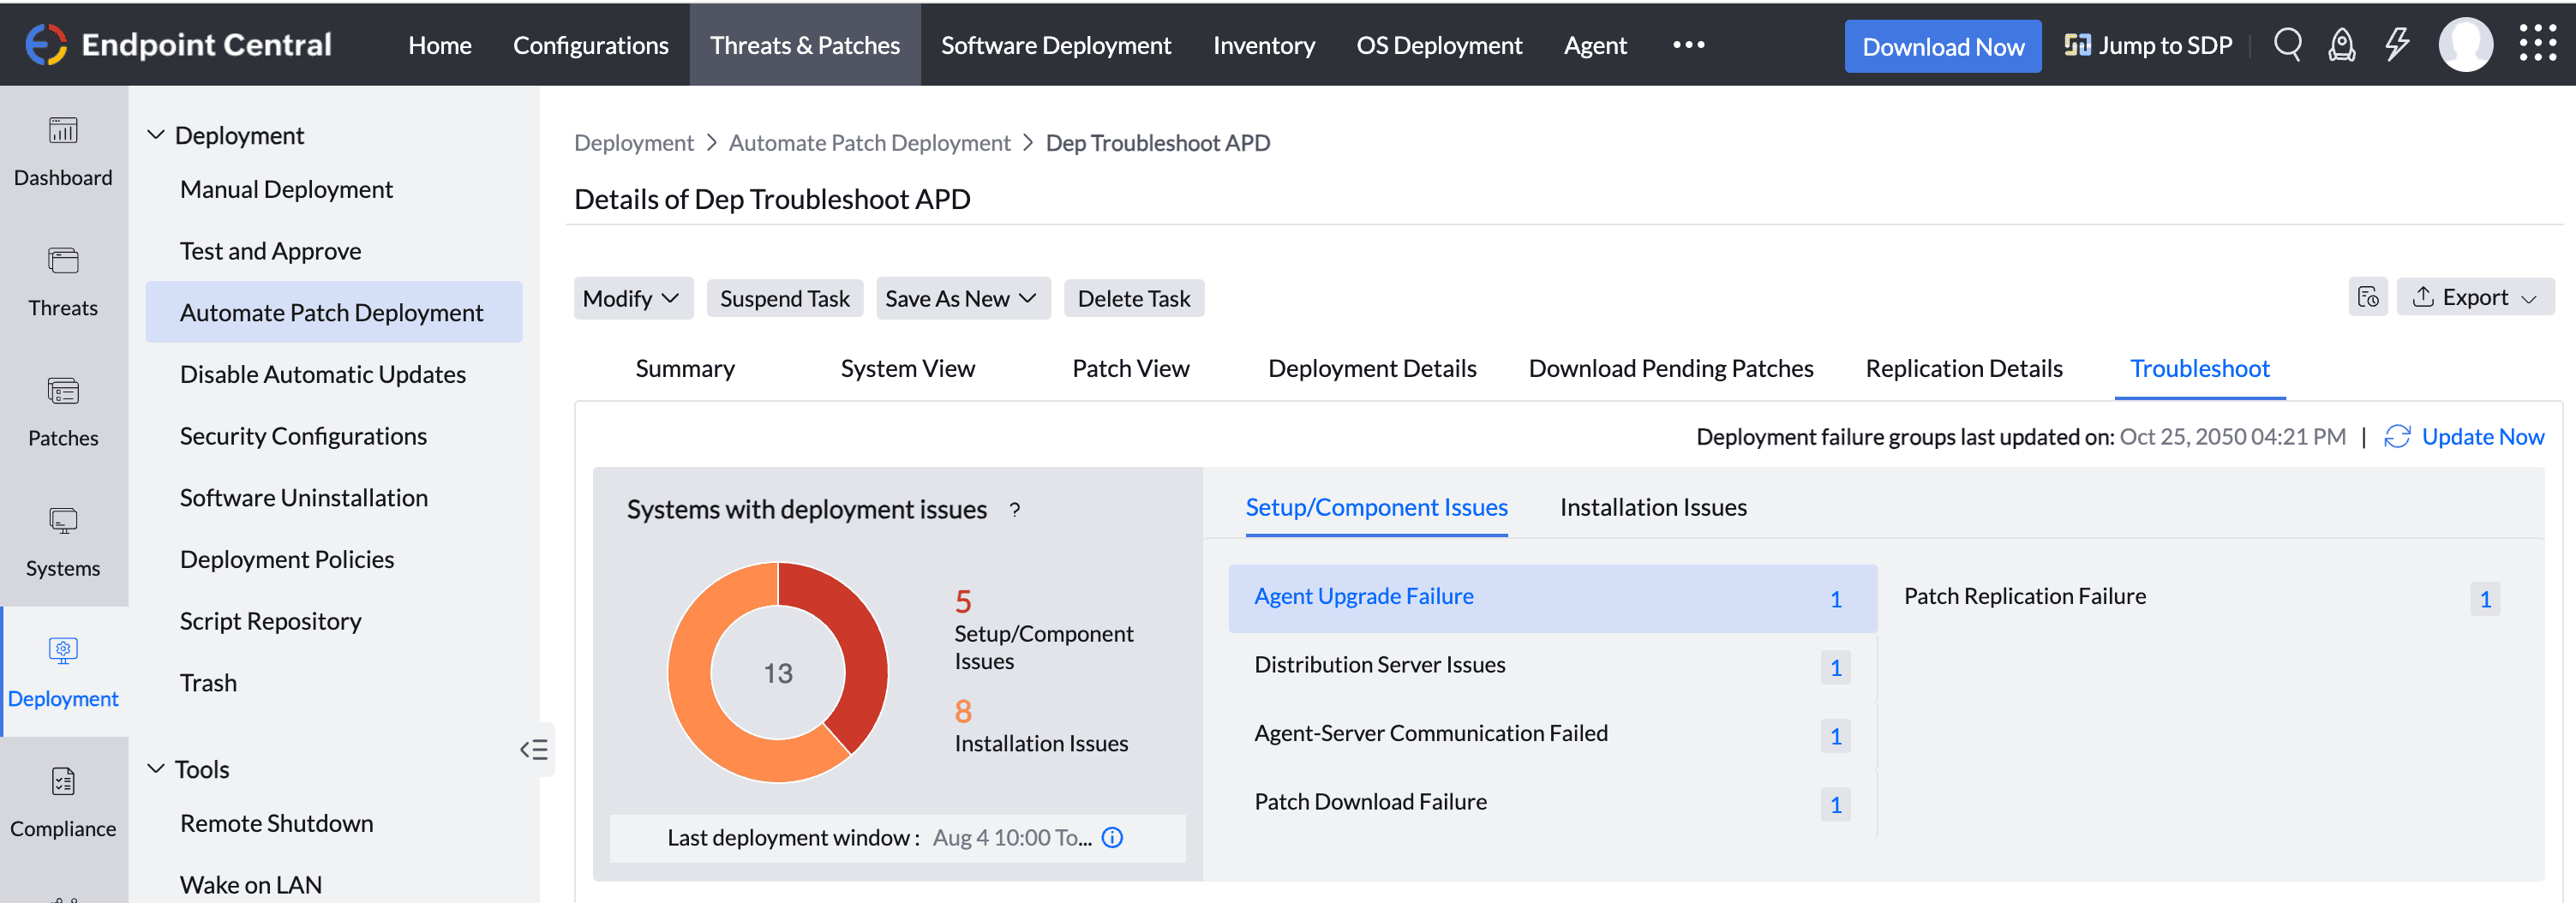Click the lightning bolt quick actions icon
2576x903 pixels.
point(2397,45)
